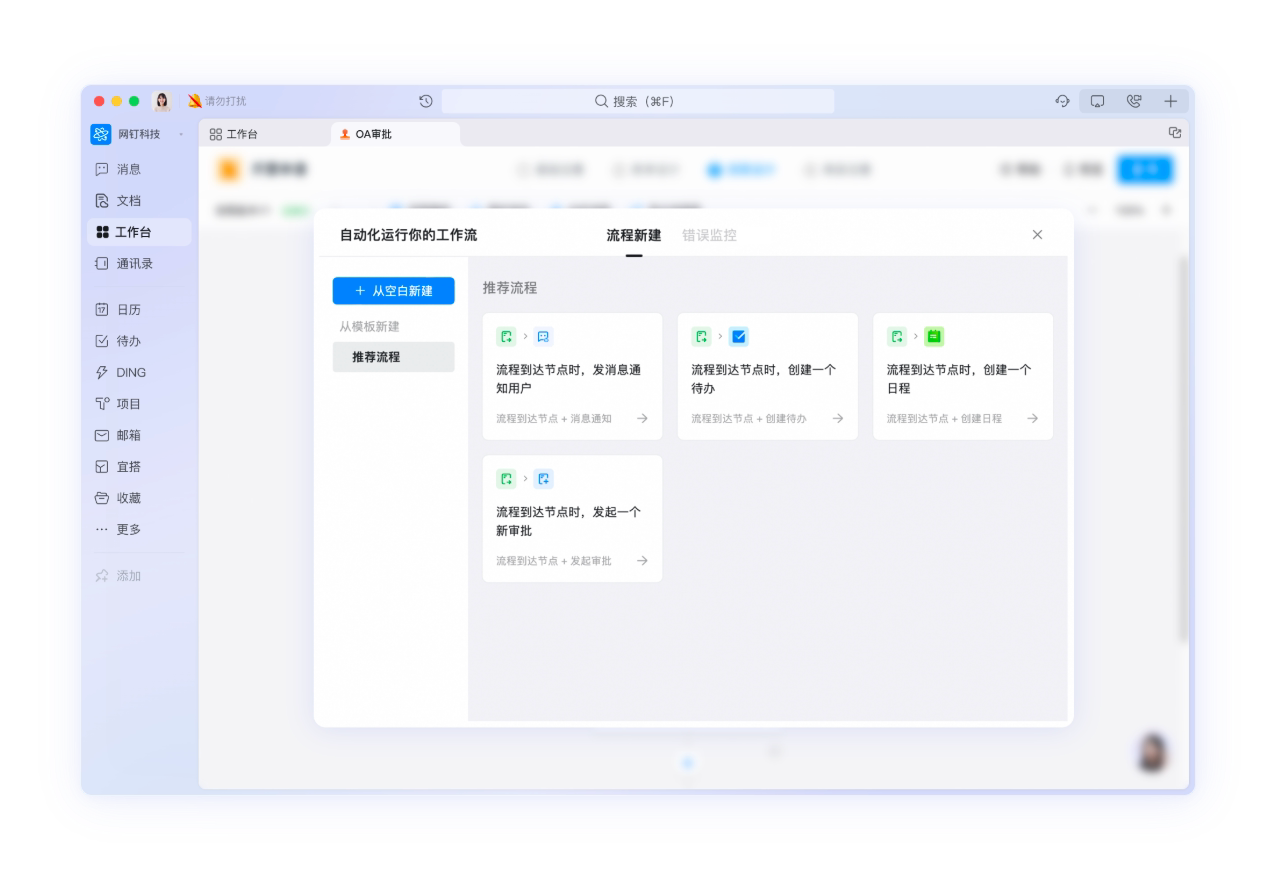The width and height of the screenshot is (1274, 880).
Task: Open 文档 documents in sidebar
Action: coord(128,201)
